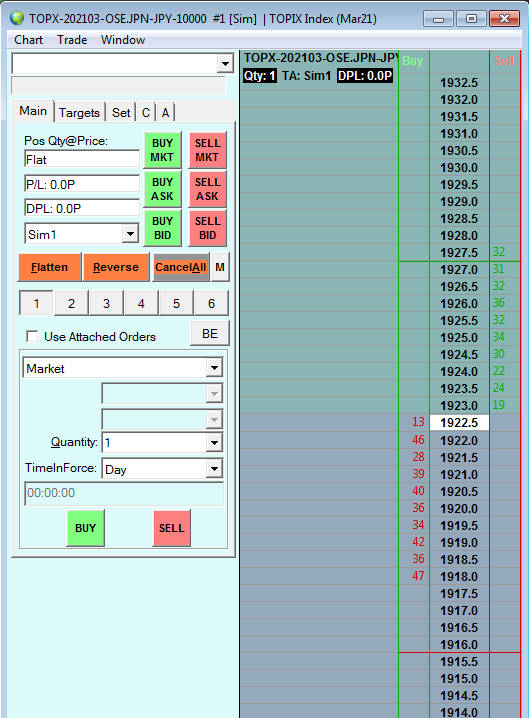Click price level 1925.0
This screenshot has height=718, width=529.
tap(459, 337)
